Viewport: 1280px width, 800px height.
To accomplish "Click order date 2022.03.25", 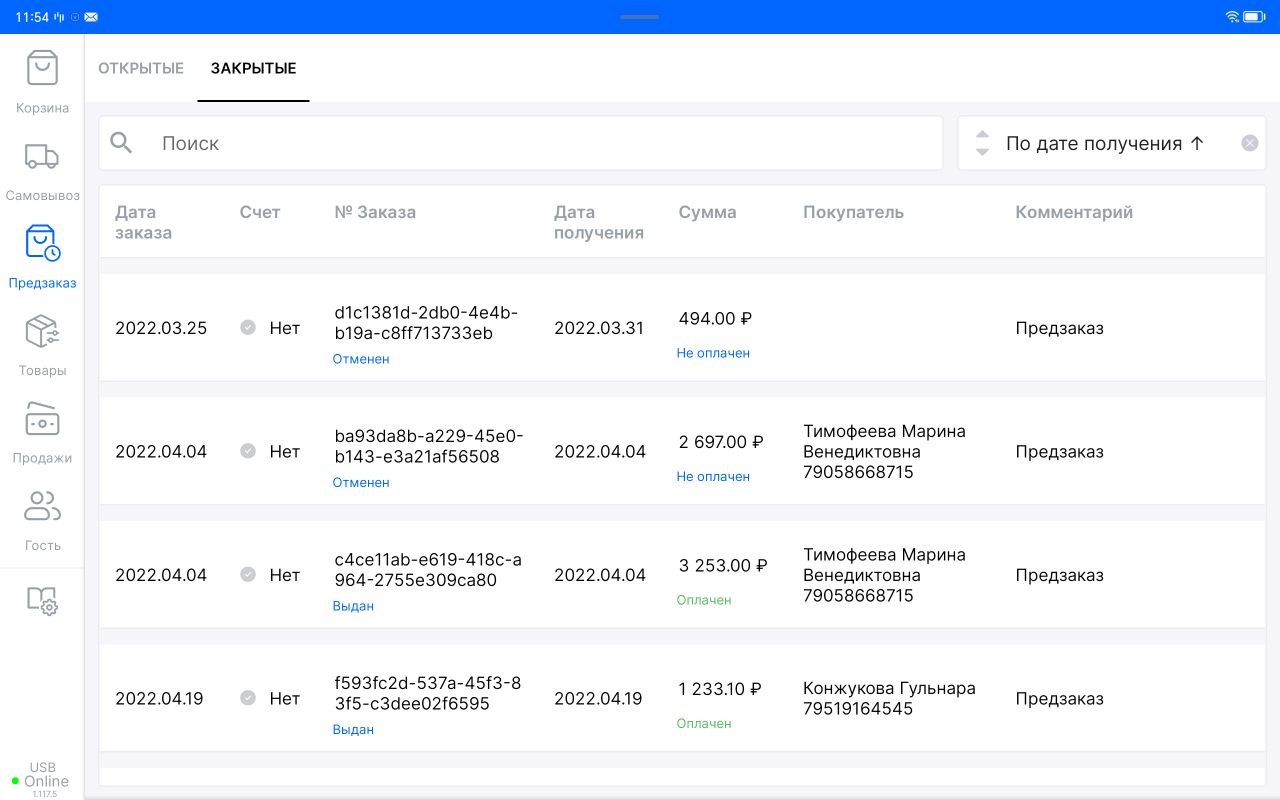I will click(x=161, y=328).
